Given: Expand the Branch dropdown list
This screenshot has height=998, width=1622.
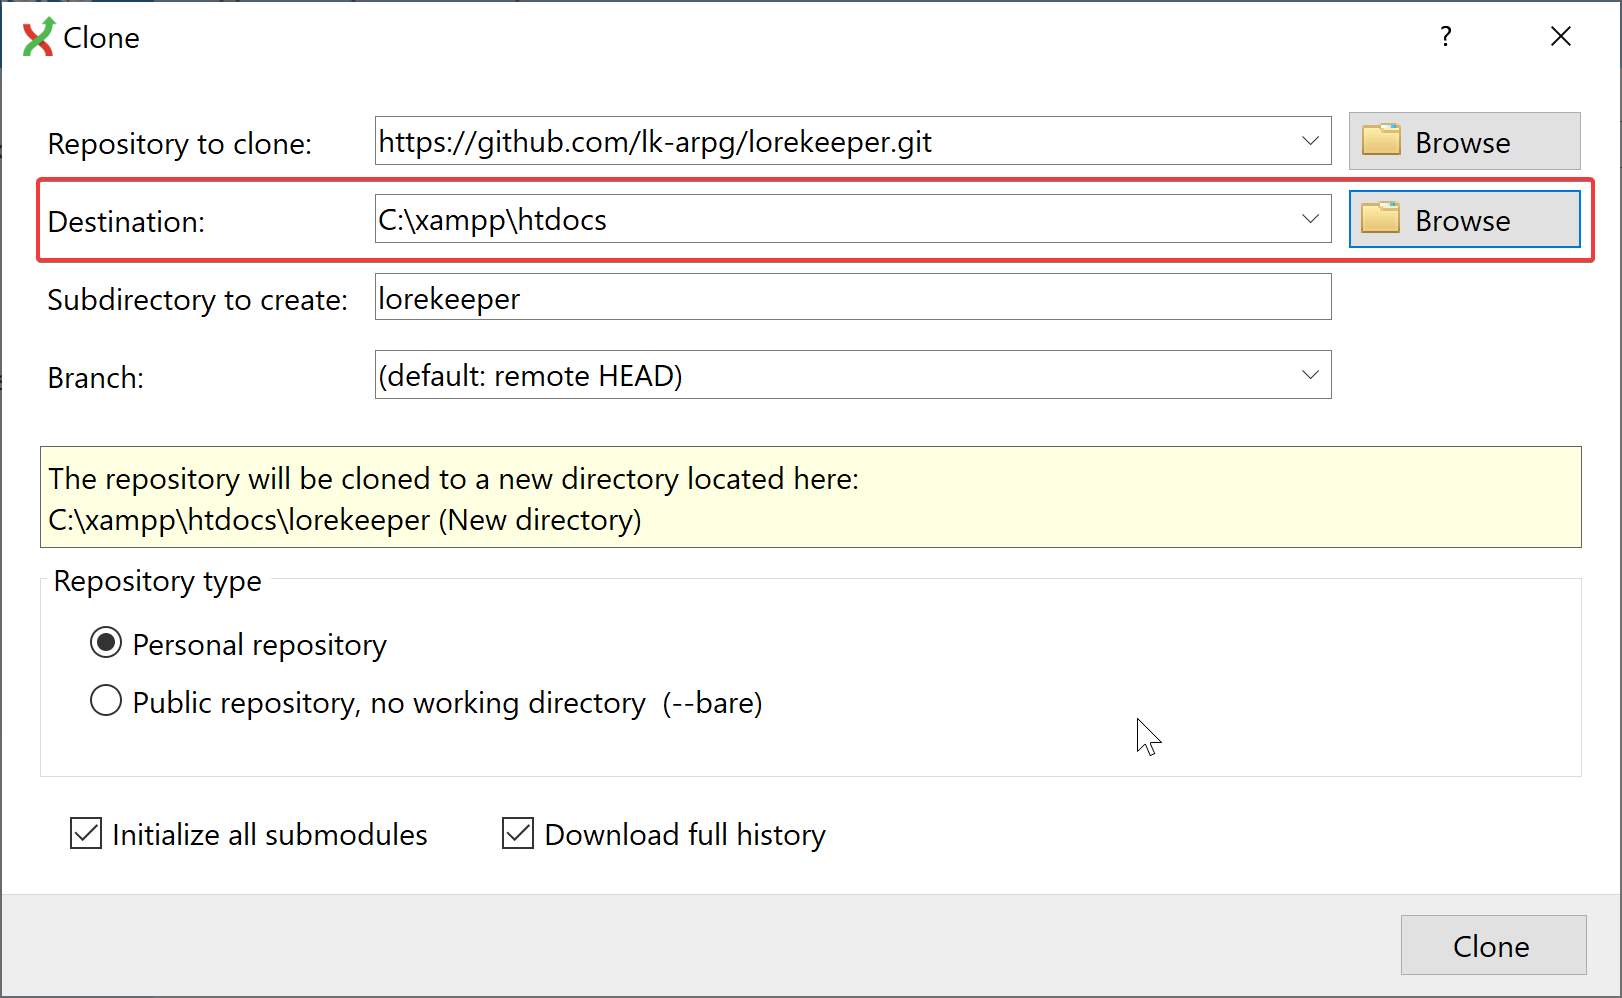Looking at the screenshot, I should click(1309, 375).
